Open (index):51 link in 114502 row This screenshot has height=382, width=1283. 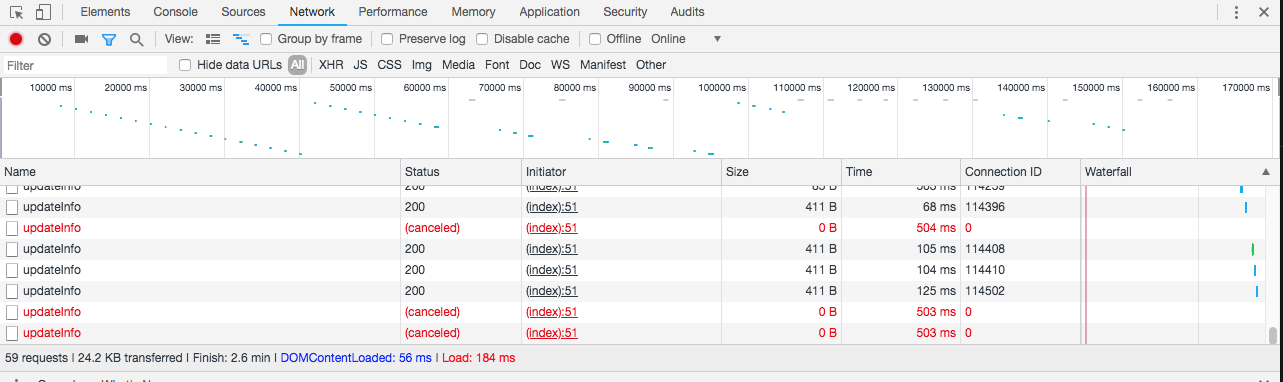[x=552, y=291]
